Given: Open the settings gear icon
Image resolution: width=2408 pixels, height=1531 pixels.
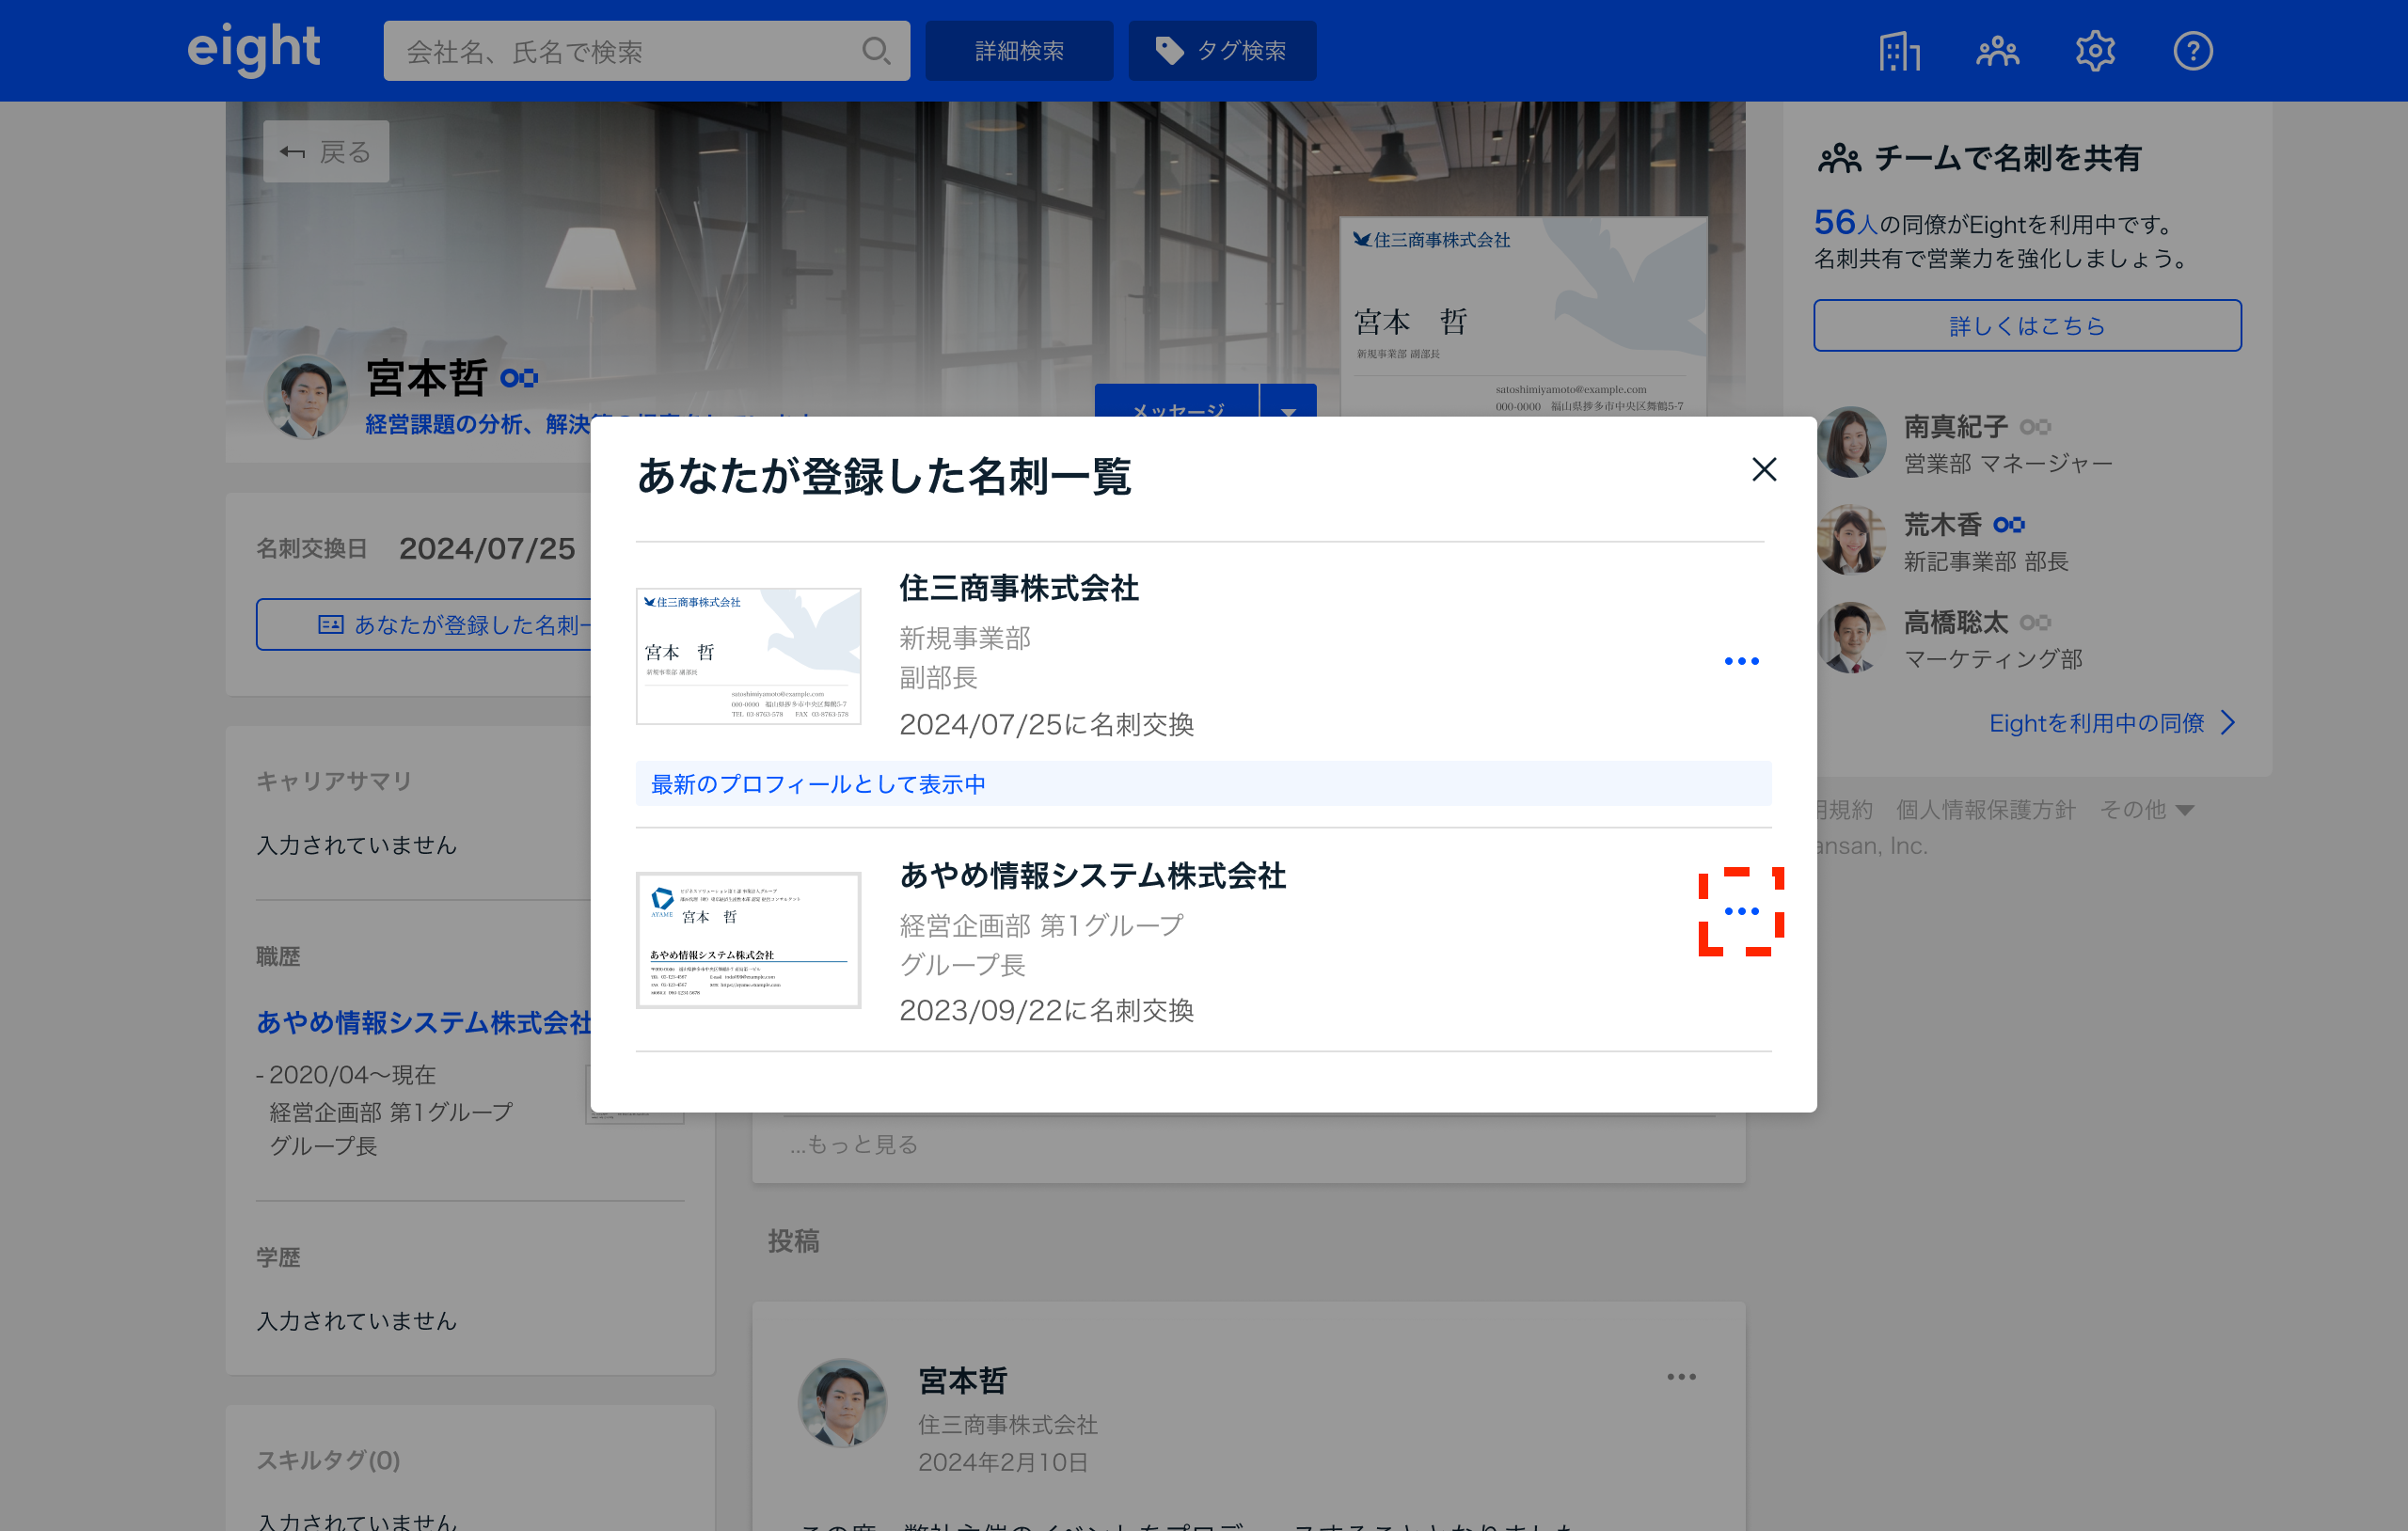Looking at the screenshot, I should click(x=2094, y=51).
